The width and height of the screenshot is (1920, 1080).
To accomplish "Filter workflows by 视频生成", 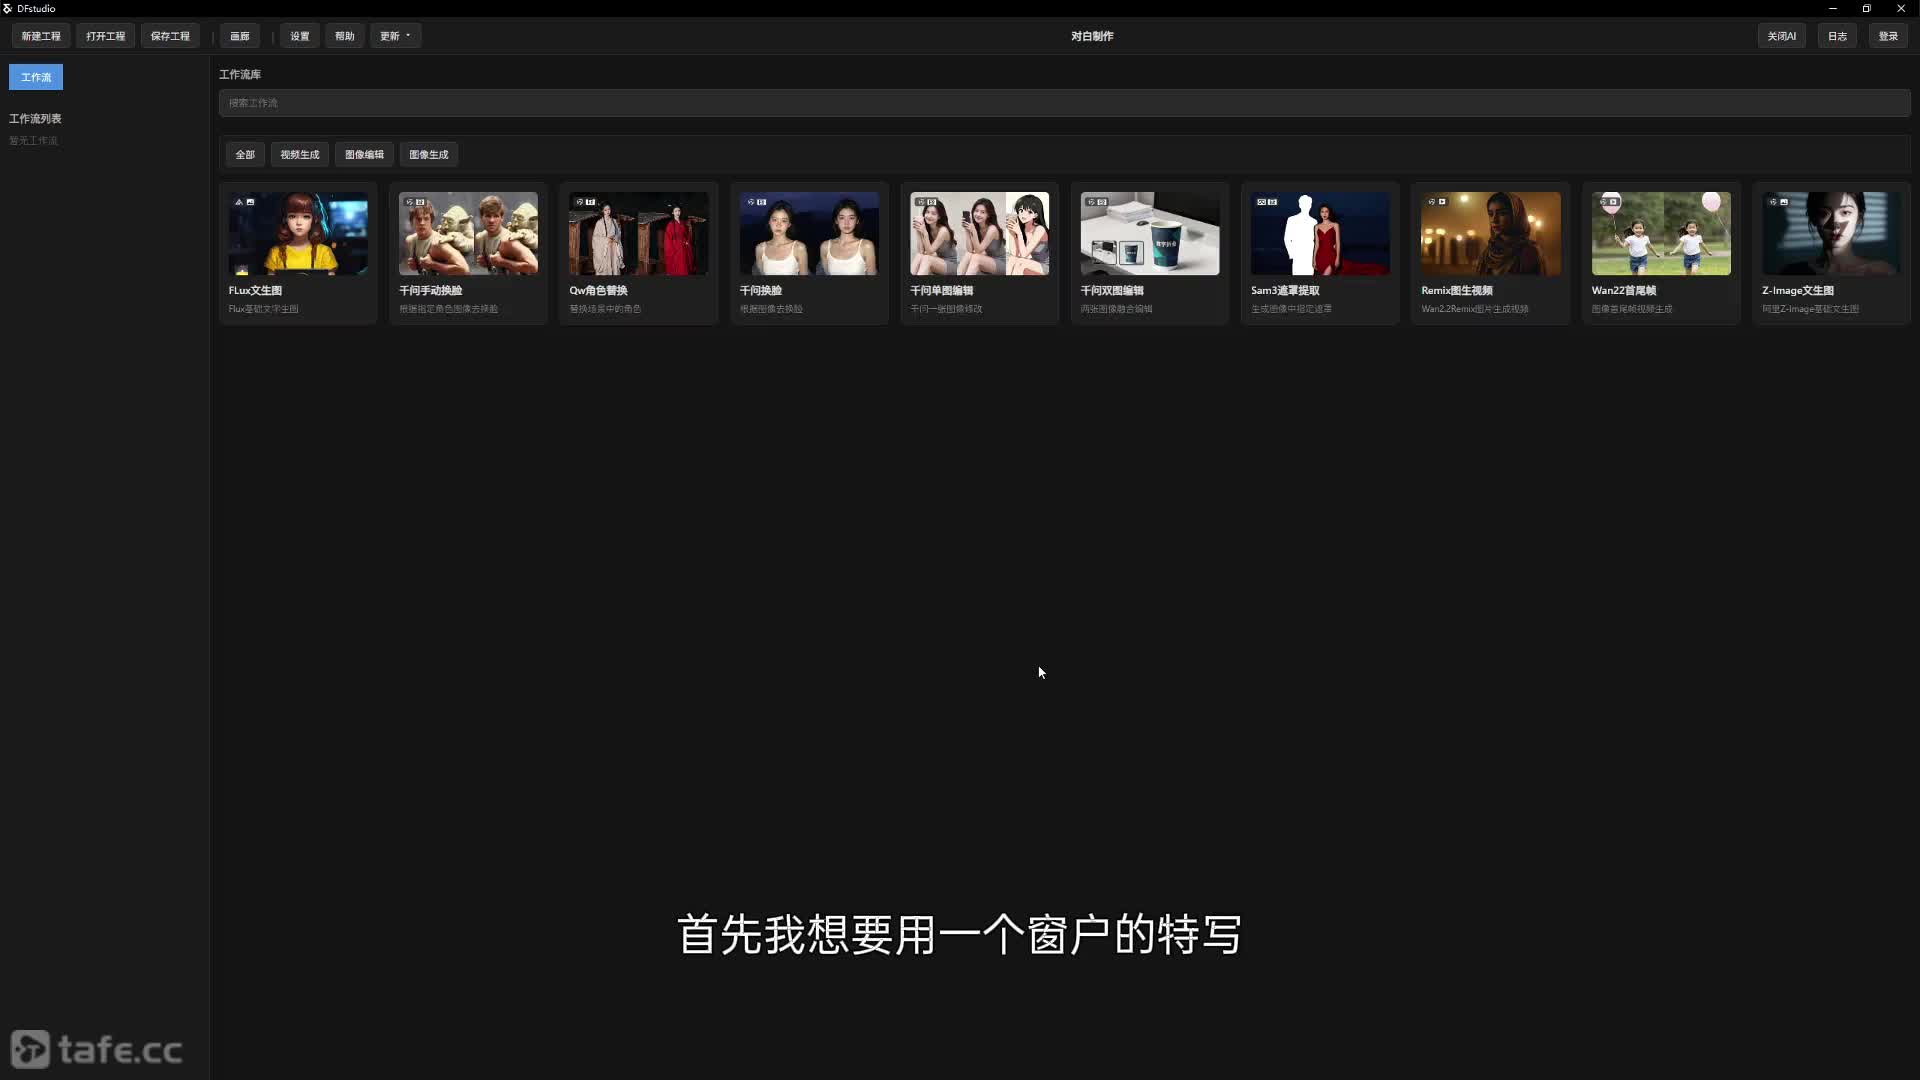I will click(300, 155).
